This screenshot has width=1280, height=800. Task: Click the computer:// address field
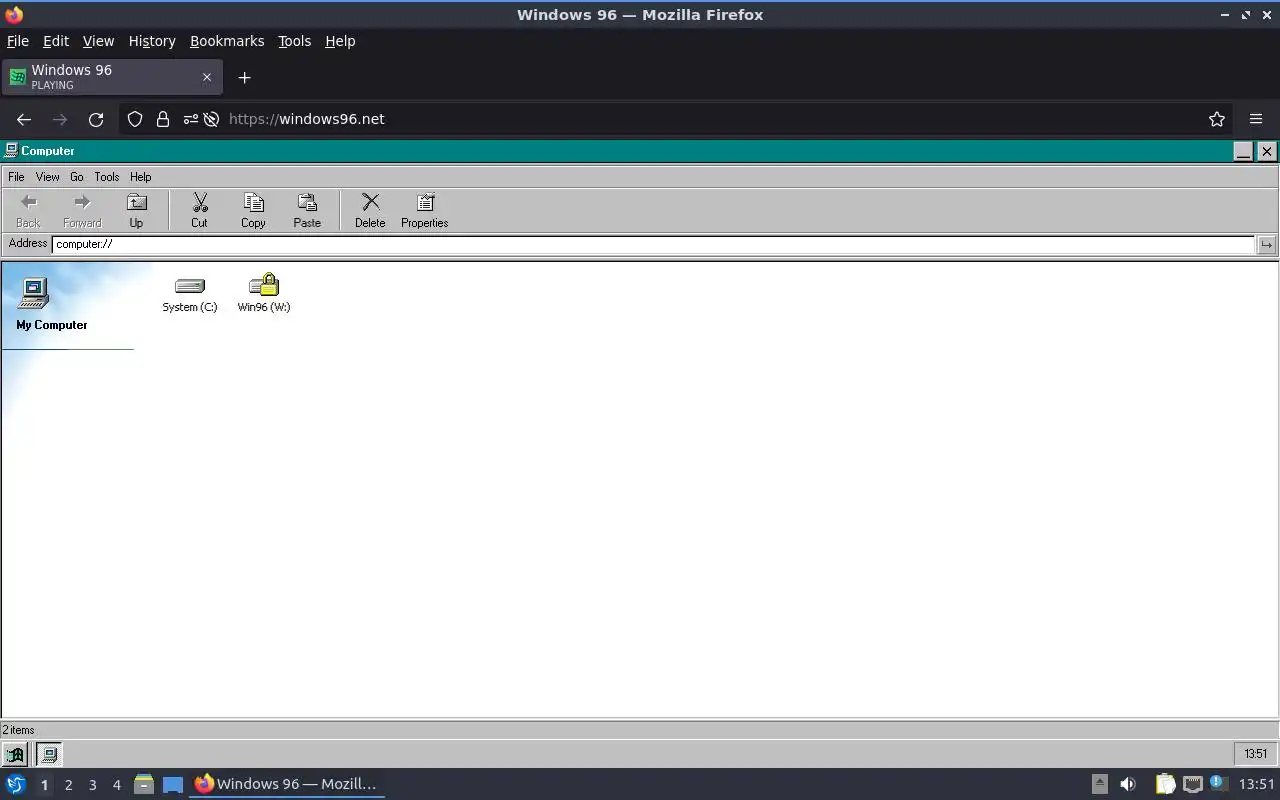coord(653,244)
